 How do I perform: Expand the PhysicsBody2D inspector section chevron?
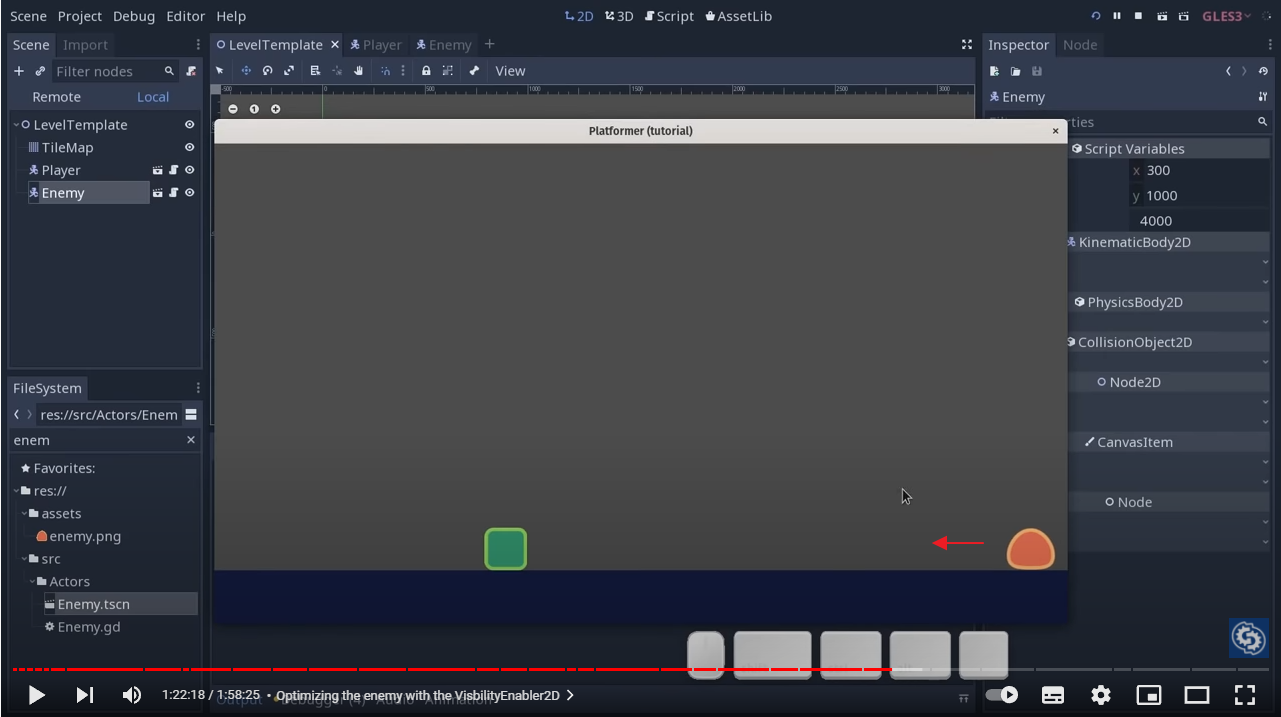1266,322
